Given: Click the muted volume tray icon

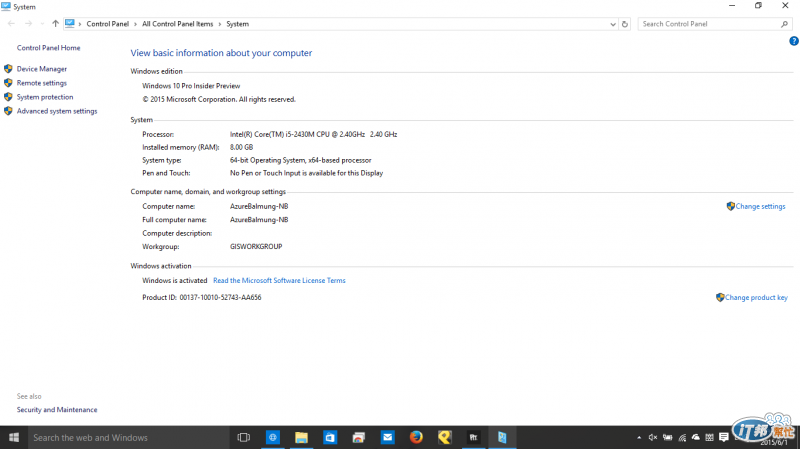Looking at the screenshot, I should pyautogui.click(x=653, y=437).
